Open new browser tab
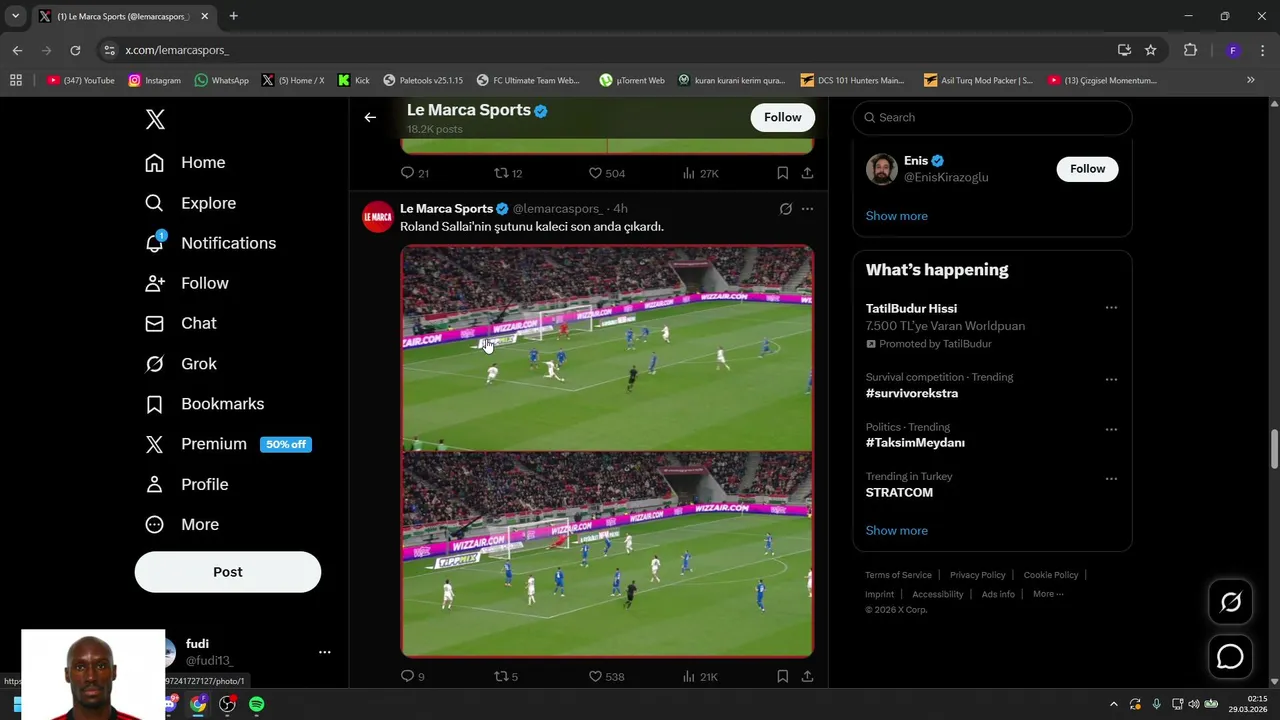The height and width of the screenshot is (720, 1280). click(x=233, y=16)
